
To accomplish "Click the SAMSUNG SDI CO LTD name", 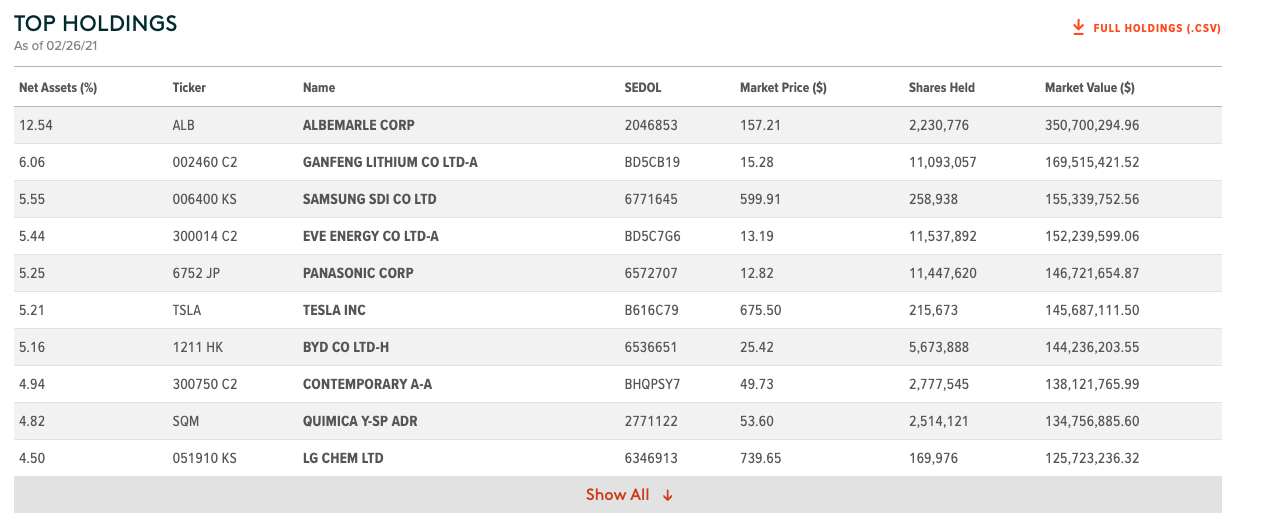I will click(x=369, y=199).
